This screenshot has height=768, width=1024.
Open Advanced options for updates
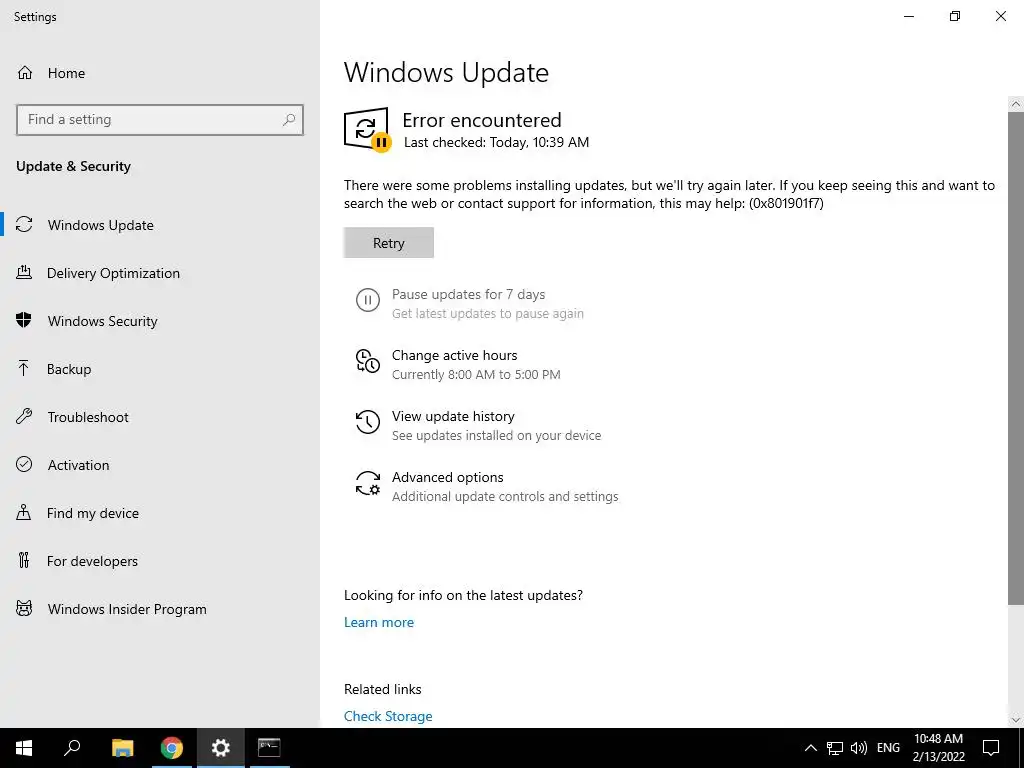[x=447, y=477]
